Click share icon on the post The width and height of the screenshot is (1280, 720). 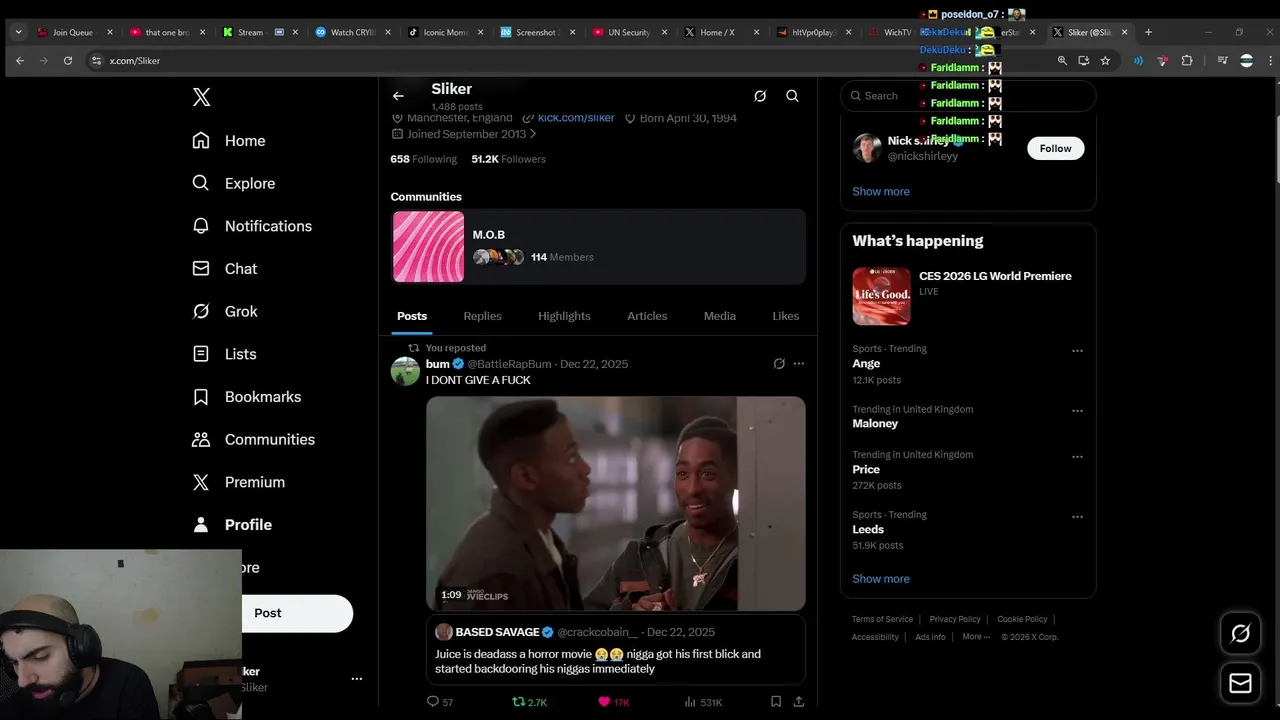(798, 702)
